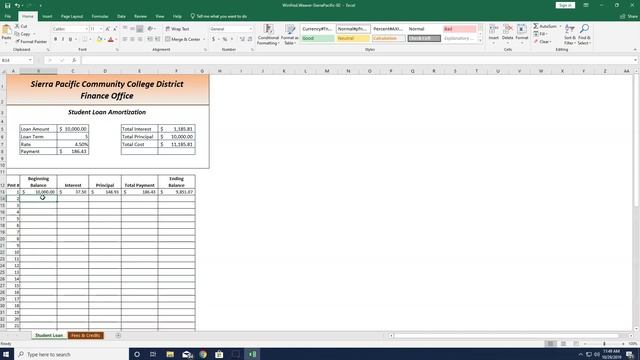Open the Fees & Credits sheet tab
Screen dimensions: 640x360
(x=86, y=335)
